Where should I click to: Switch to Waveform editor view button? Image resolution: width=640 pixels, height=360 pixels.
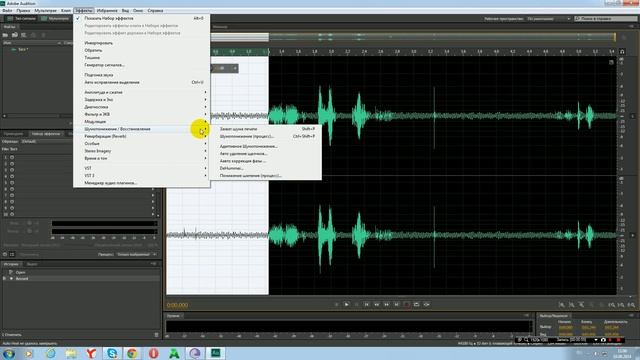[22, 18]
